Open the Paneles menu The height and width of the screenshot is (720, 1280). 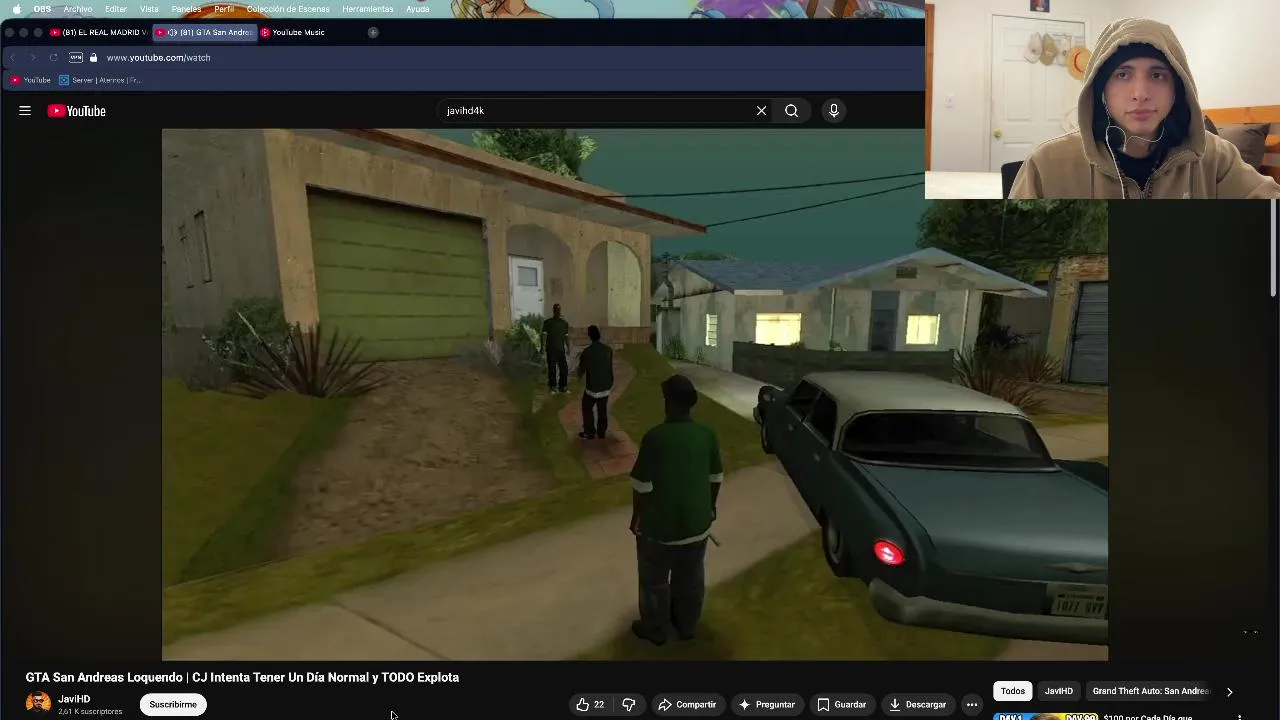[186, 9]
